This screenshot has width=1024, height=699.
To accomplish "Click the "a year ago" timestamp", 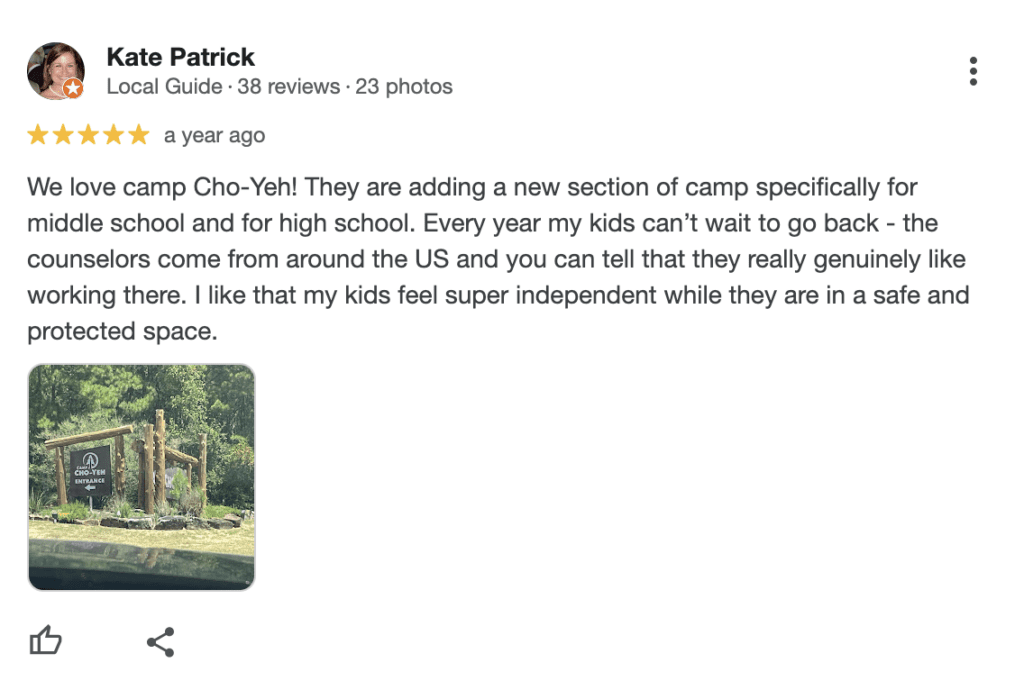I will [214, 136].
